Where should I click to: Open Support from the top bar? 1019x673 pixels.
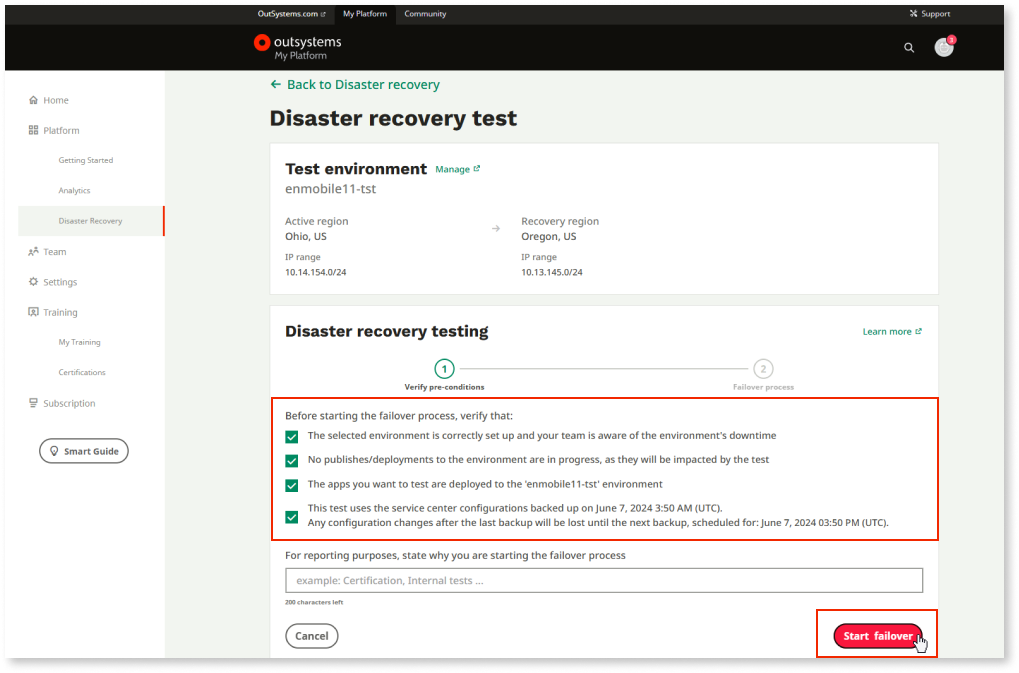coord(929,13)
